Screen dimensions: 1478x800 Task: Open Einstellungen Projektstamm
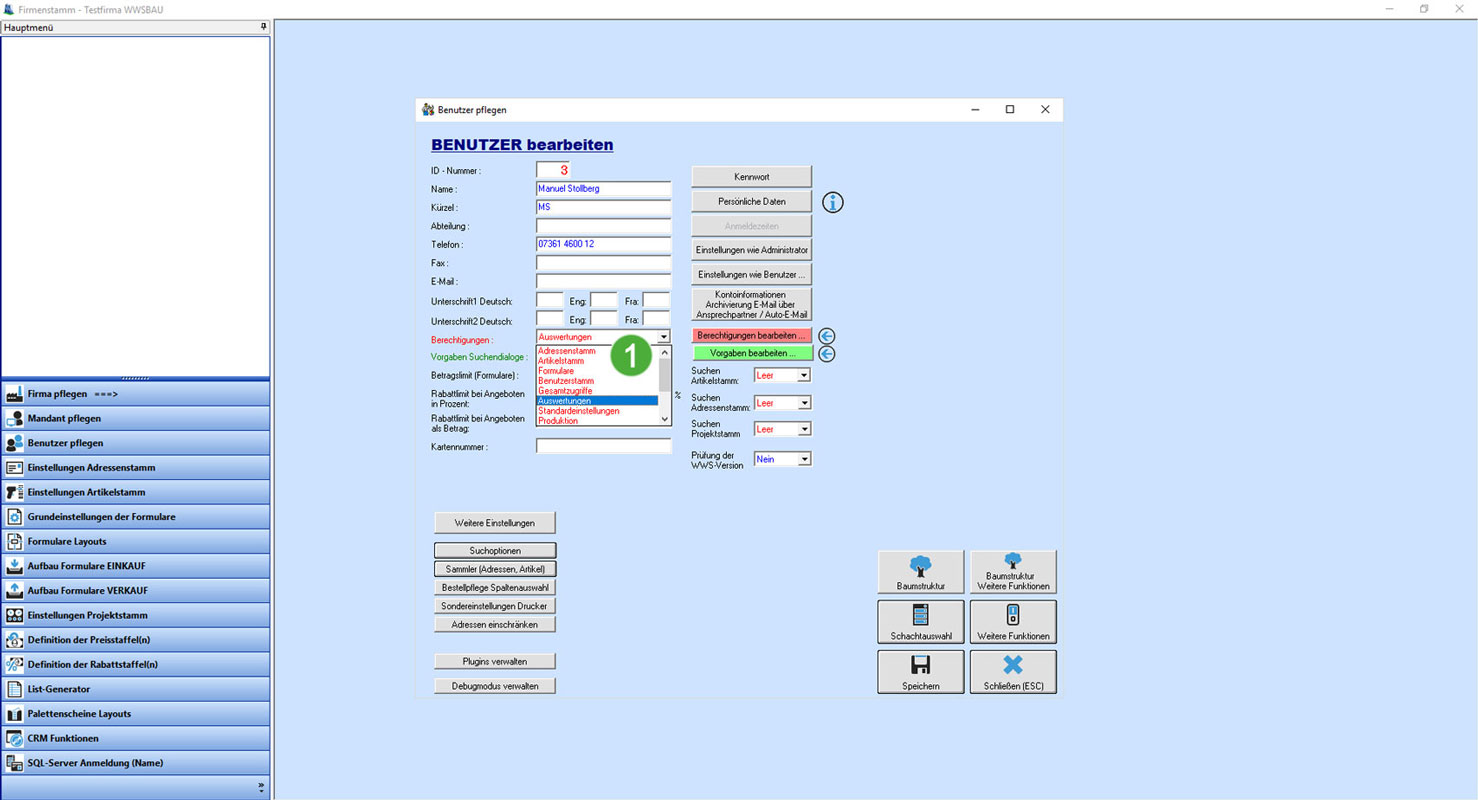click(x=135, y=615)
